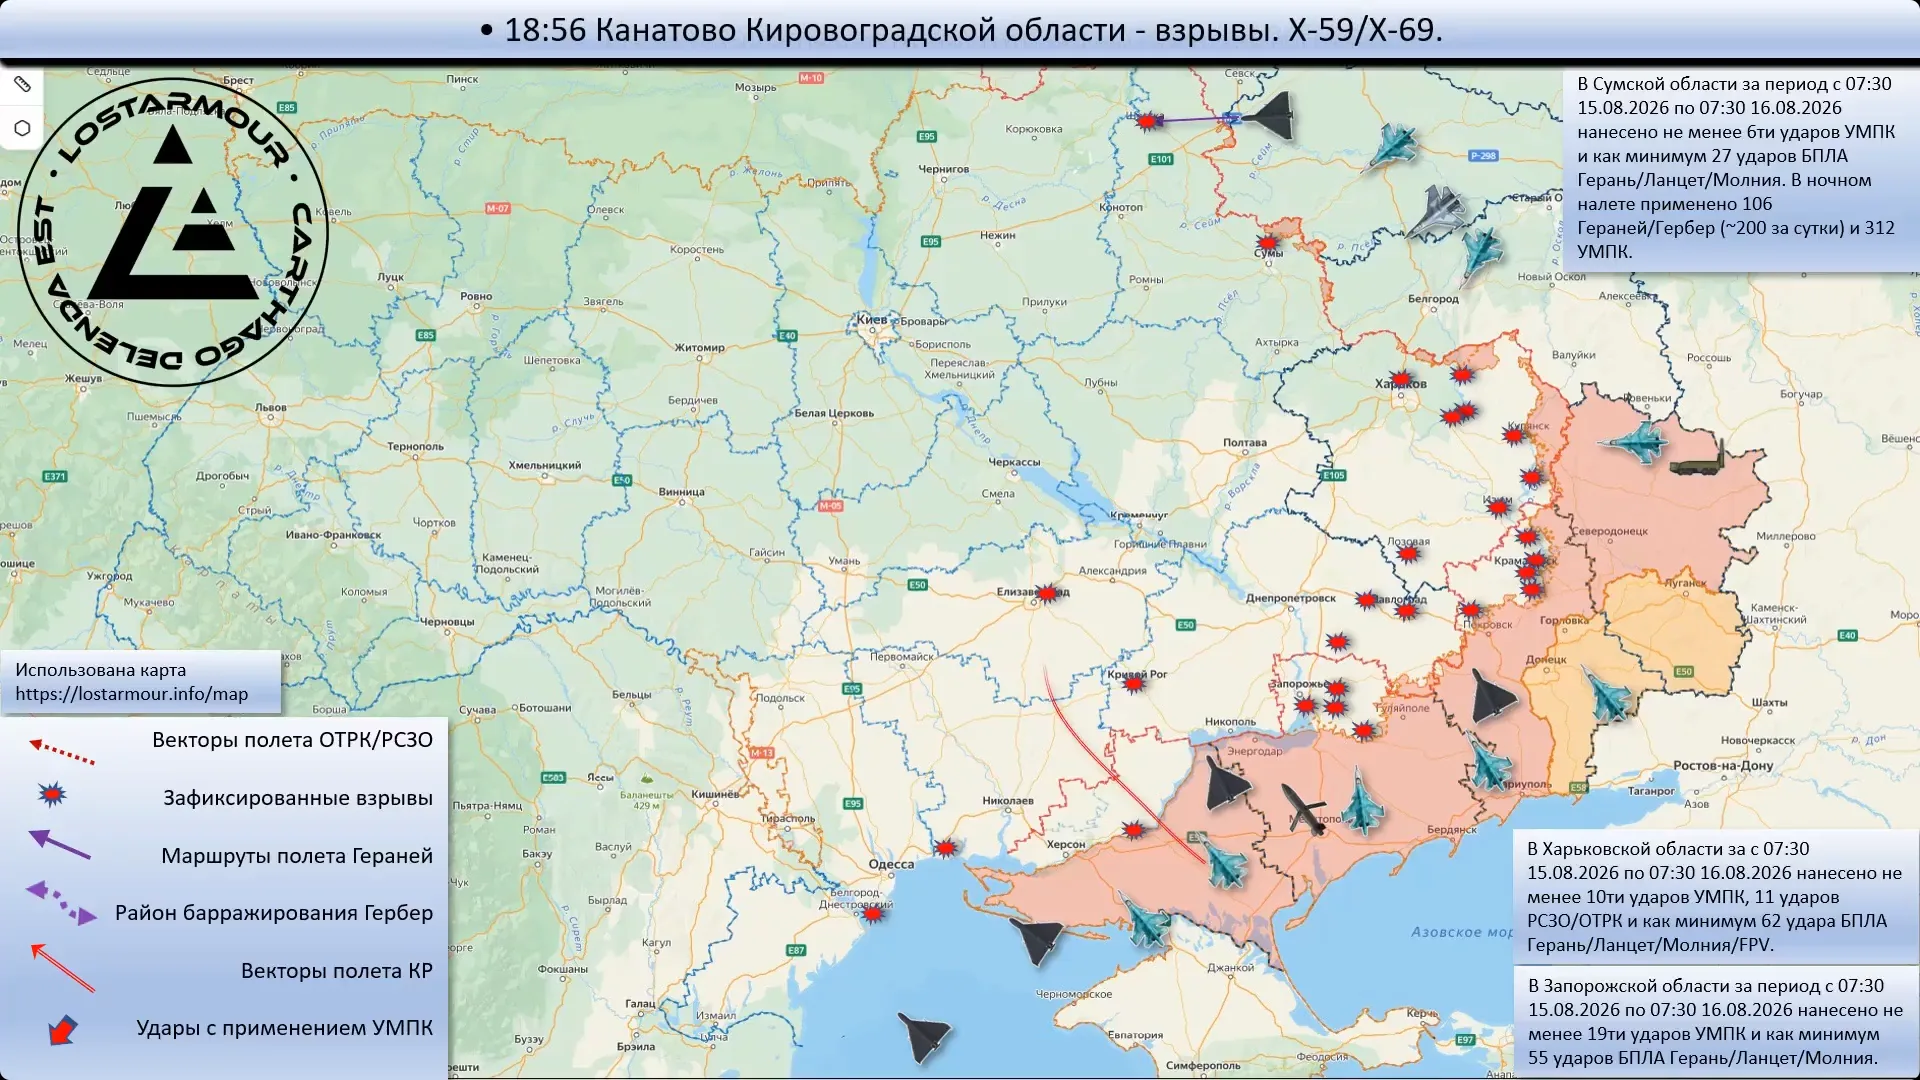The image size is (1920, 1080).
Task: Select the ruler measurement tool
Action: [22, 85]
